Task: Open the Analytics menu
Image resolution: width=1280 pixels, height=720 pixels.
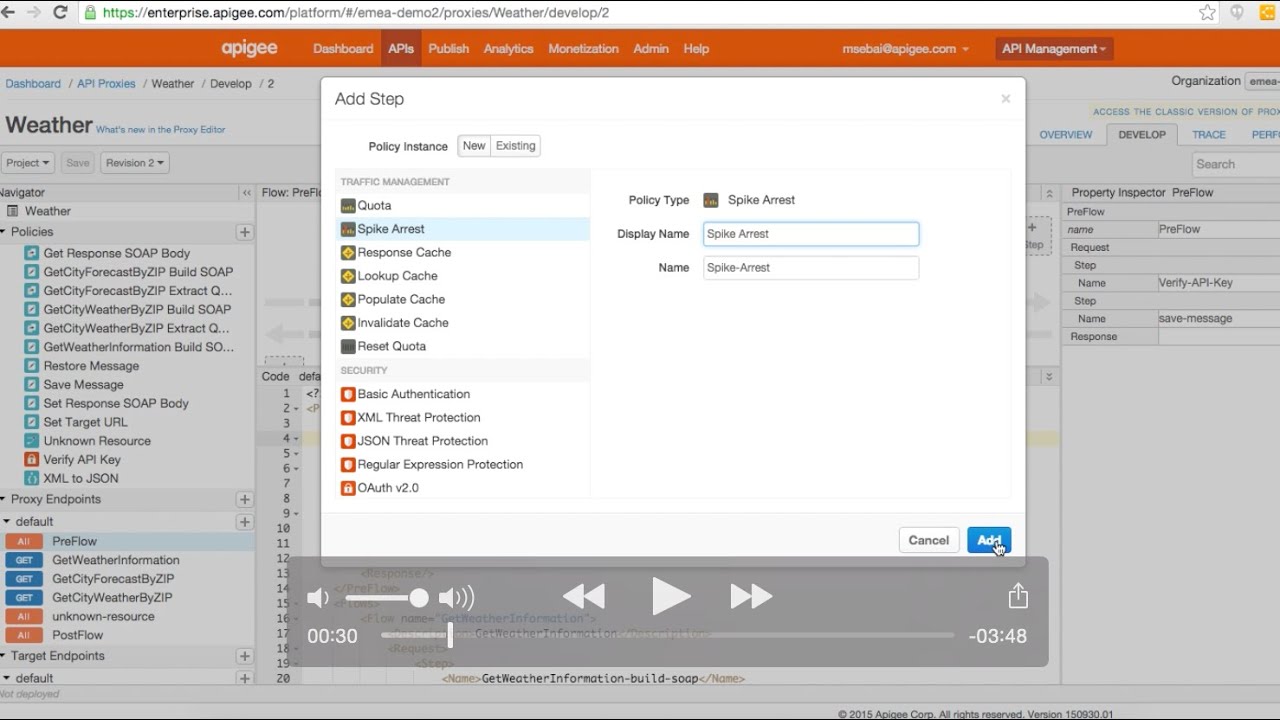Action: (x=509, y=49)
